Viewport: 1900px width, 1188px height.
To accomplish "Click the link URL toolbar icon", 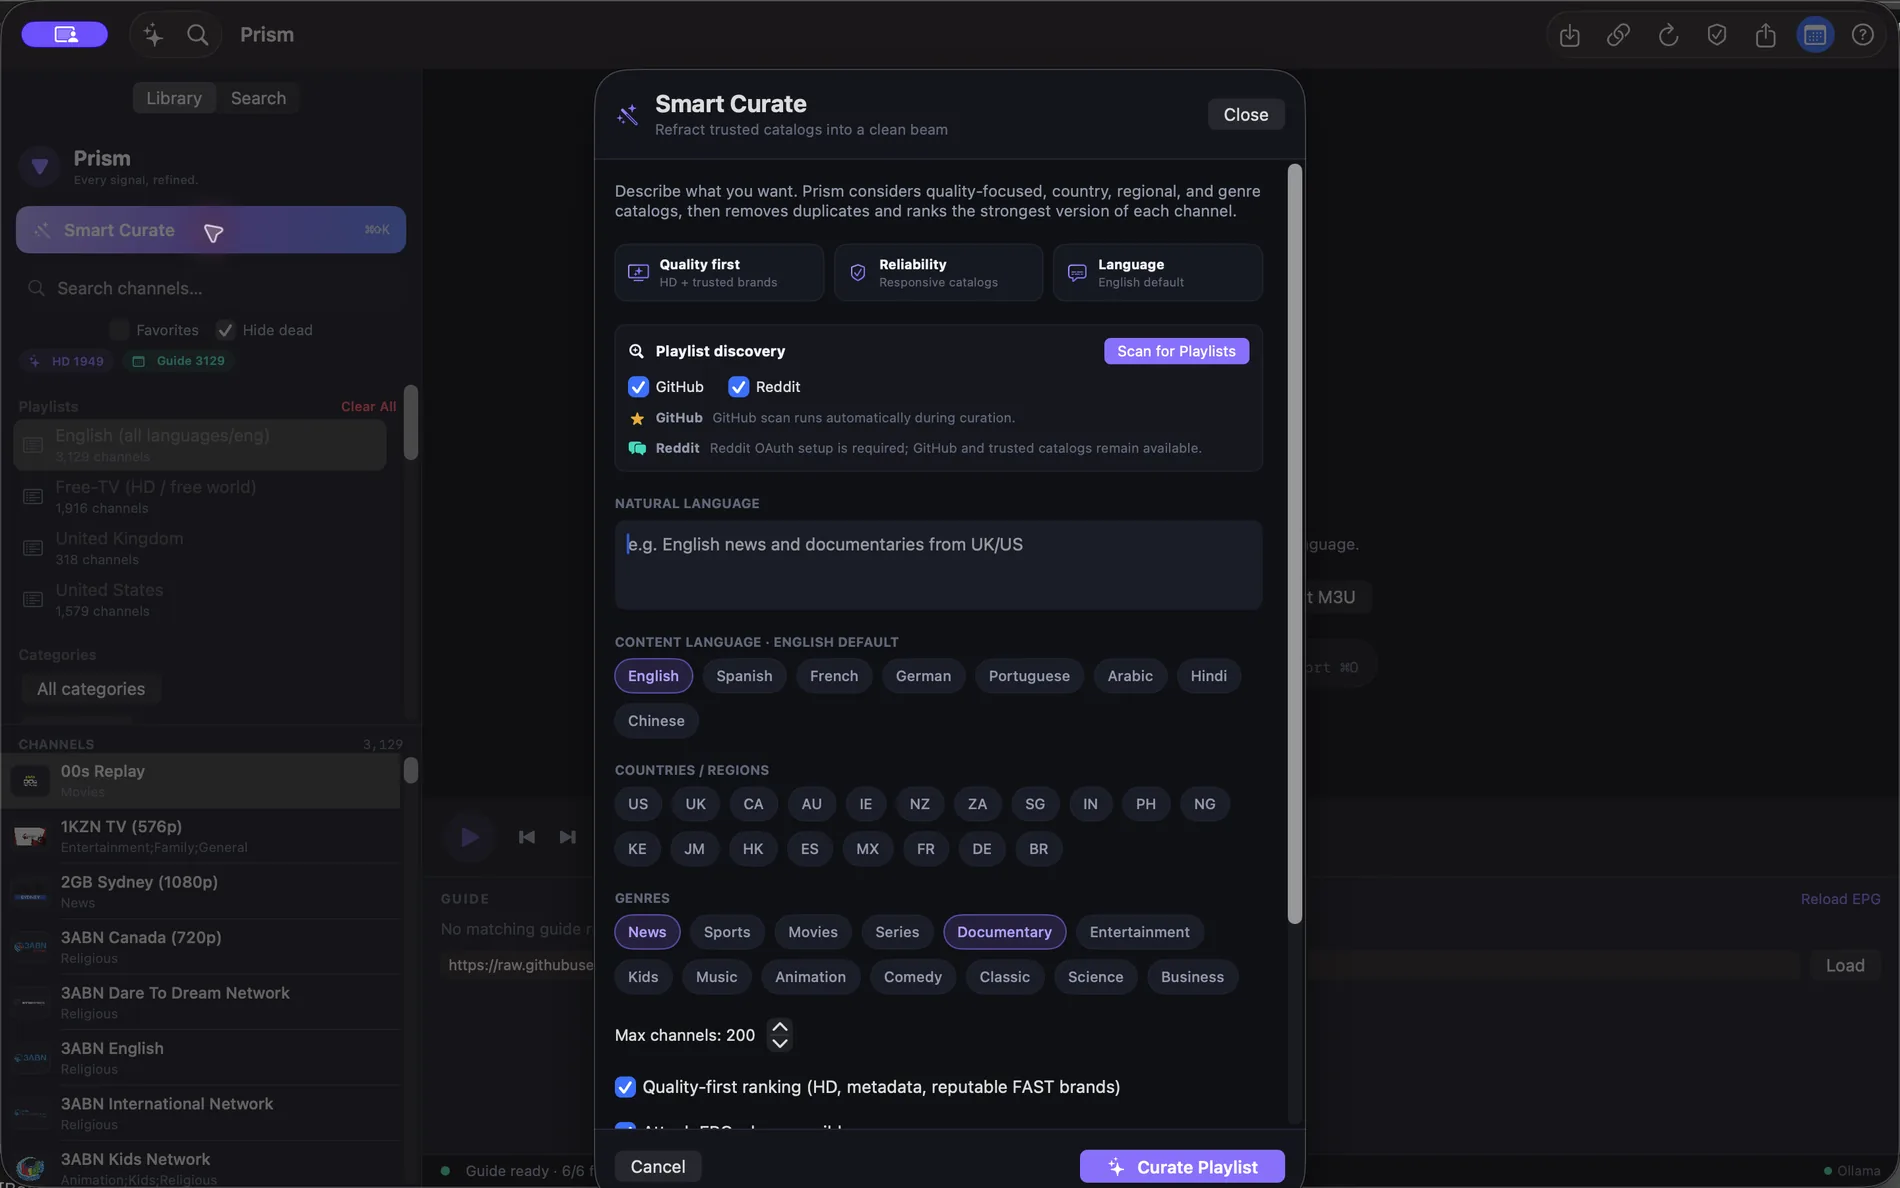I will coord(1618,35).
